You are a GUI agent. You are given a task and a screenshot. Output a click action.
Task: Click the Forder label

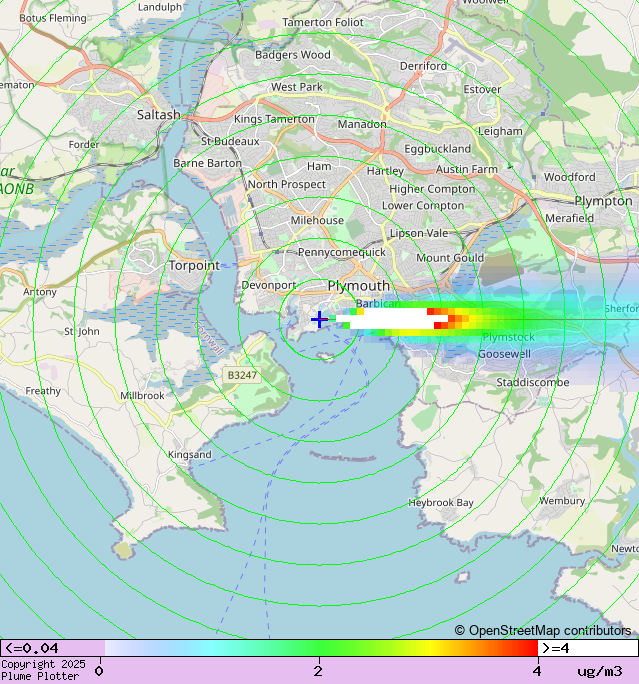[84, 144]
